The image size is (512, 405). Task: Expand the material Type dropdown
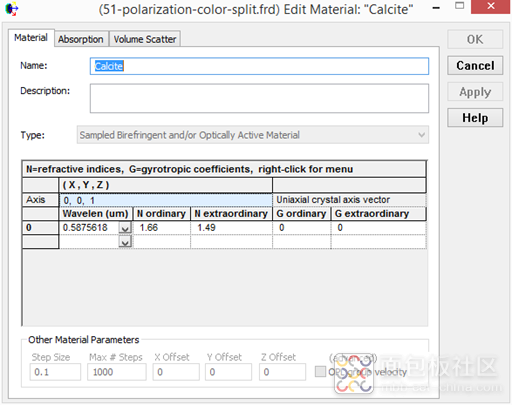coord(253,135)
